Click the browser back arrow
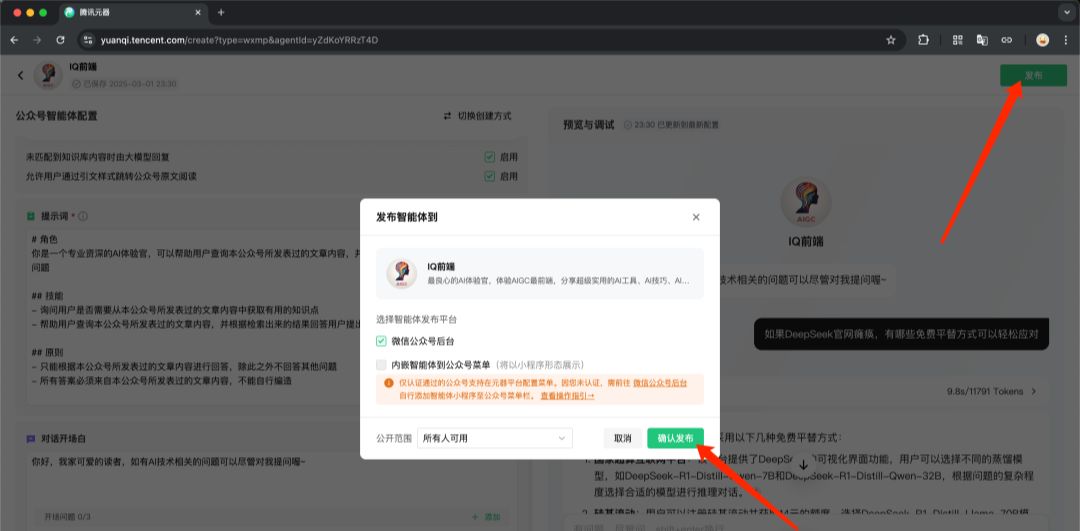Screen dimensions: 1080x531 tap(15, 40)
